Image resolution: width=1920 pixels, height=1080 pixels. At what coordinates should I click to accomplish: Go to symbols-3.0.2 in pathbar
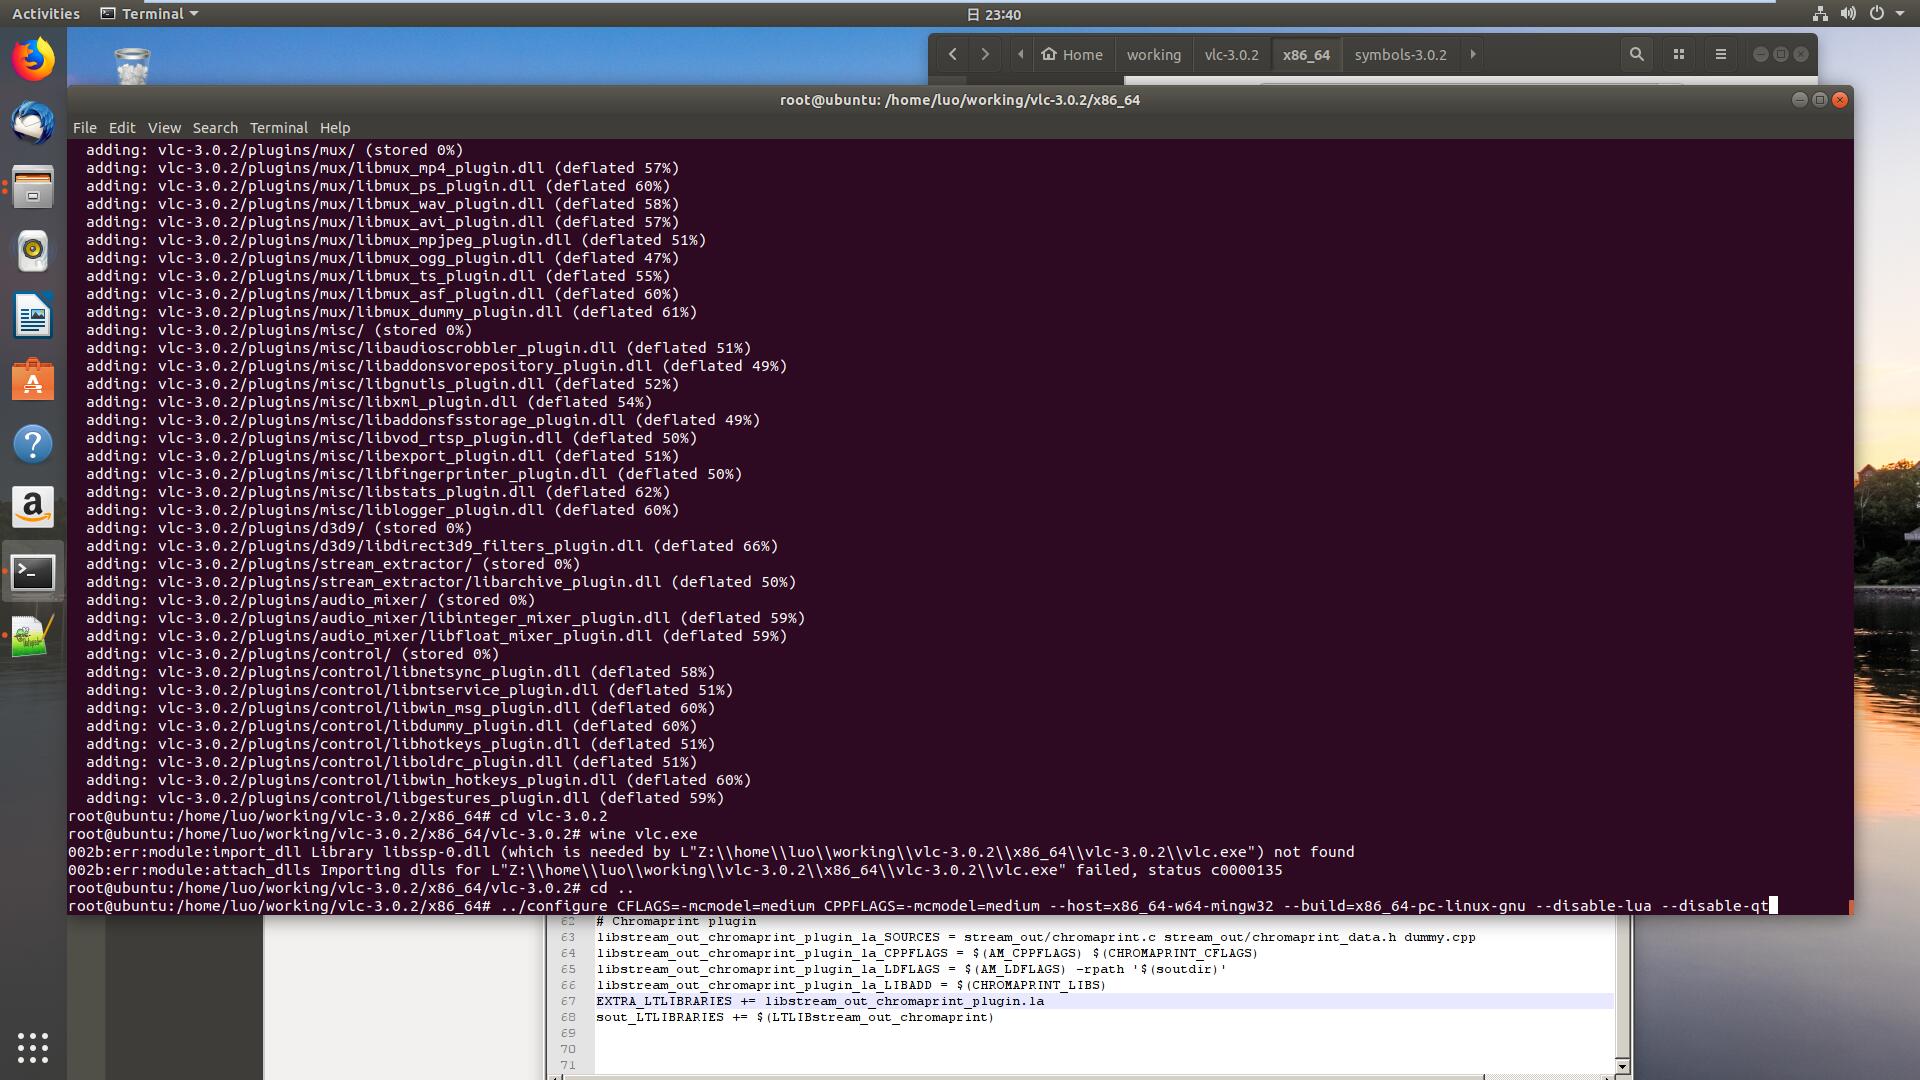pyautogui.click(x=1400, y=55)
